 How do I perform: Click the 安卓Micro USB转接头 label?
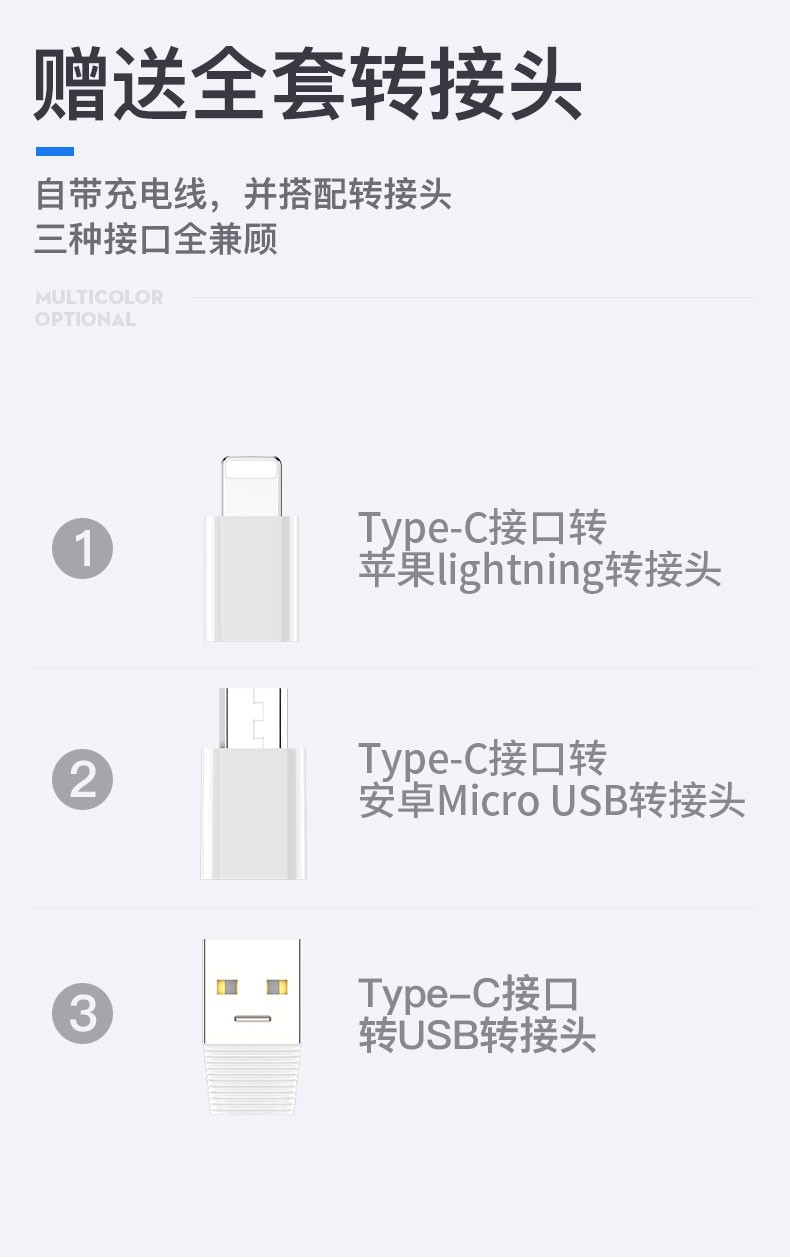[x=552, y=802]
